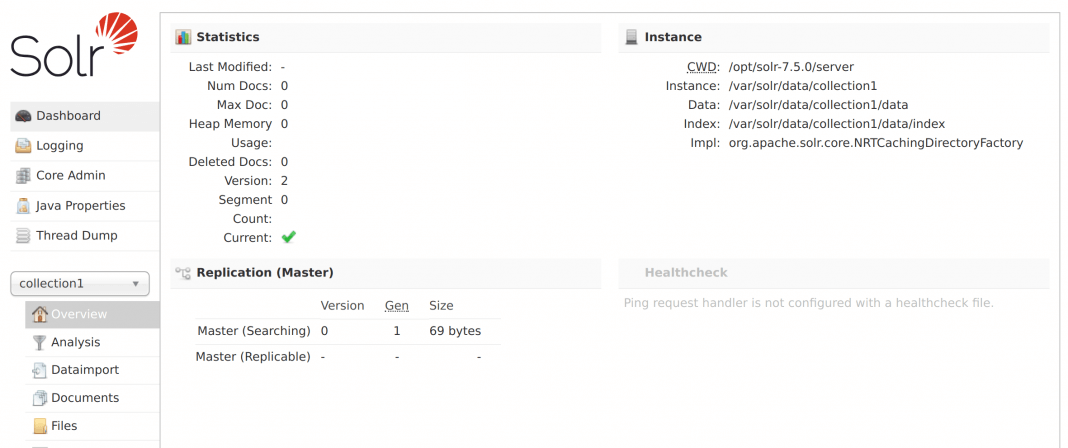
Task: Click the green Current checkmark
Action: [289, 237]
